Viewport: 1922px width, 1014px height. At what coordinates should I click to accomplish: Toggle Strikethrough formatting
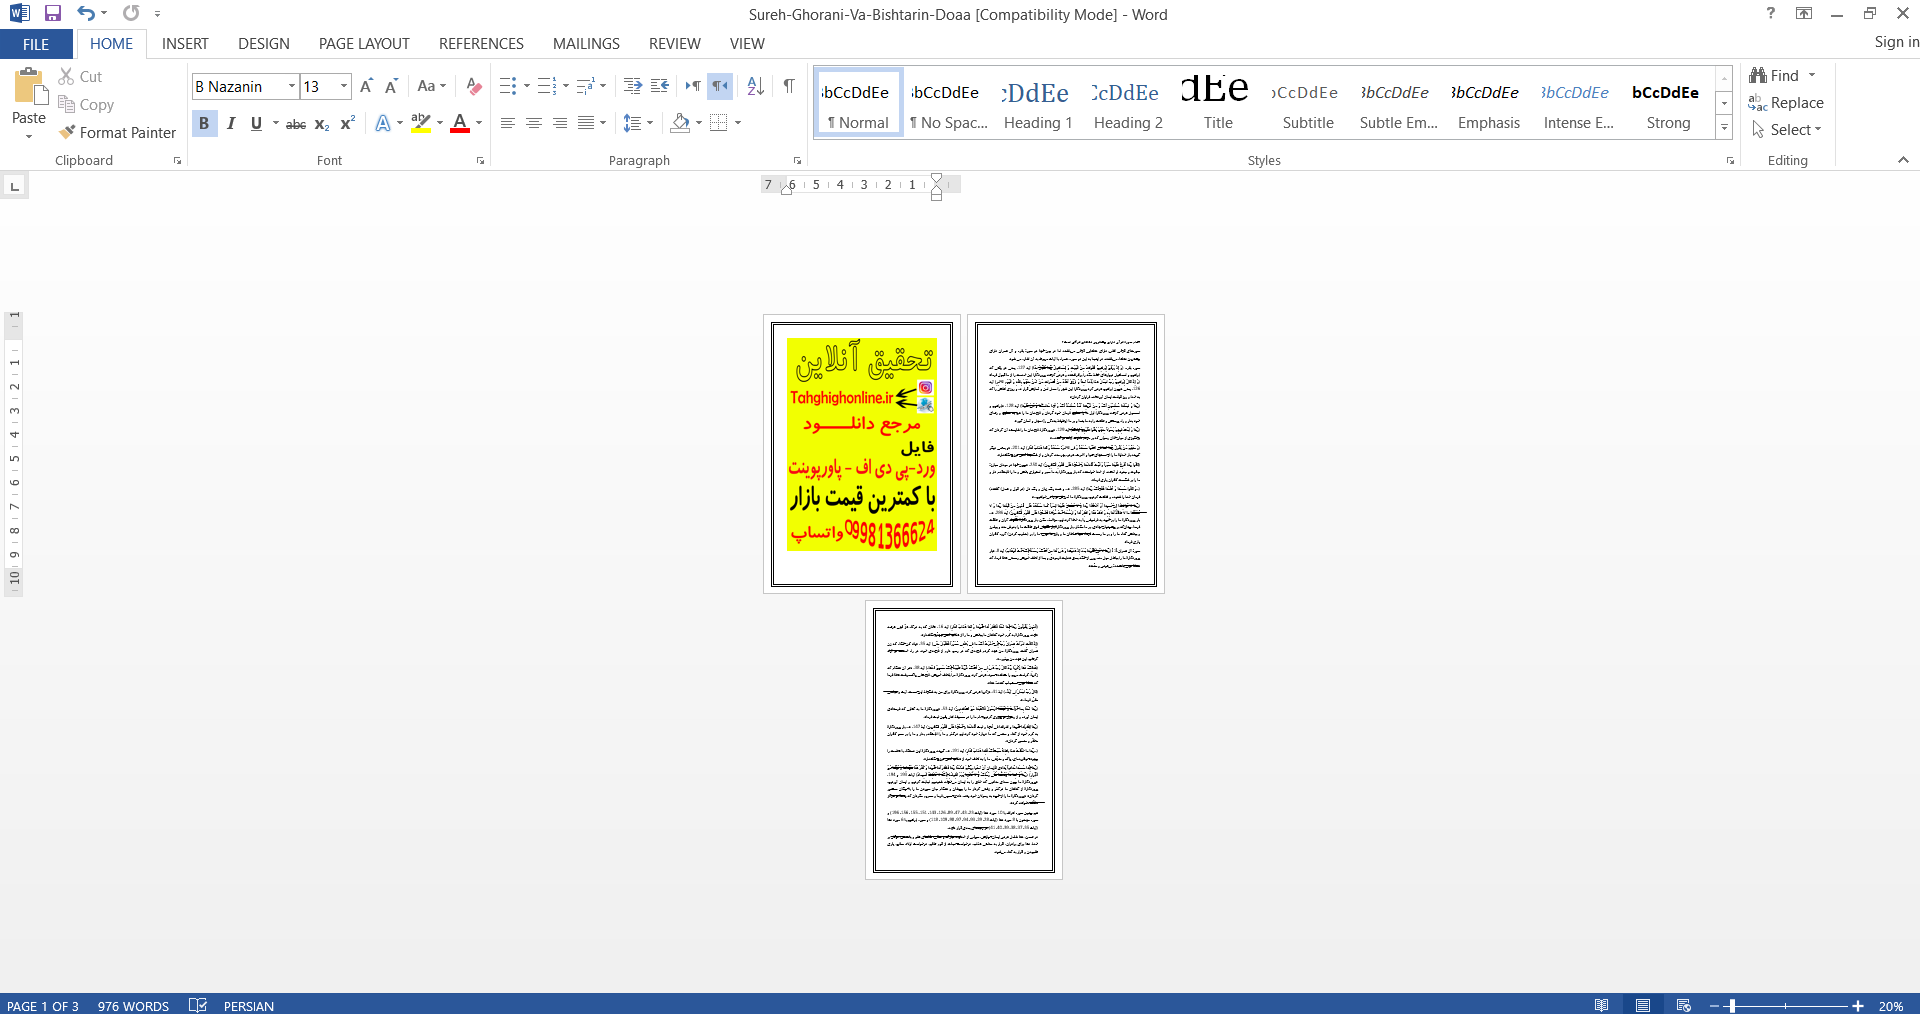[296, 123]
